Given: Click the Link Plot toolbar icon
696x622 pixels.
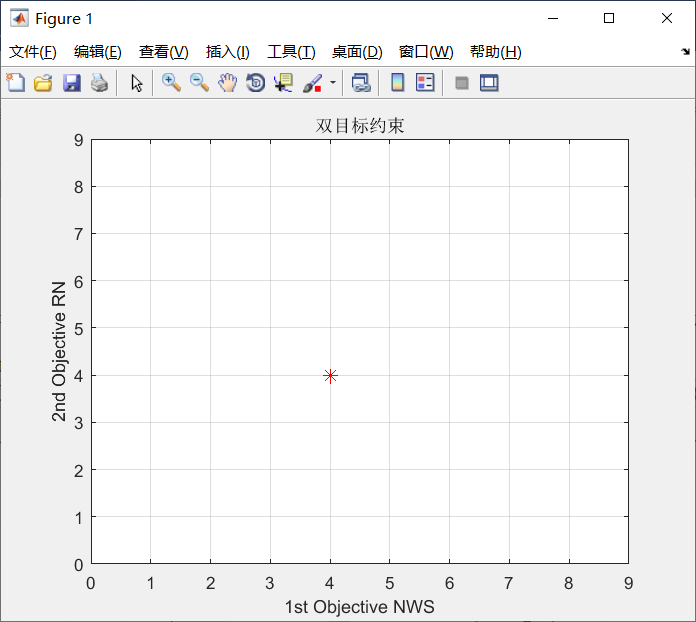Looking at the screenshot, I should click(361, 83).
